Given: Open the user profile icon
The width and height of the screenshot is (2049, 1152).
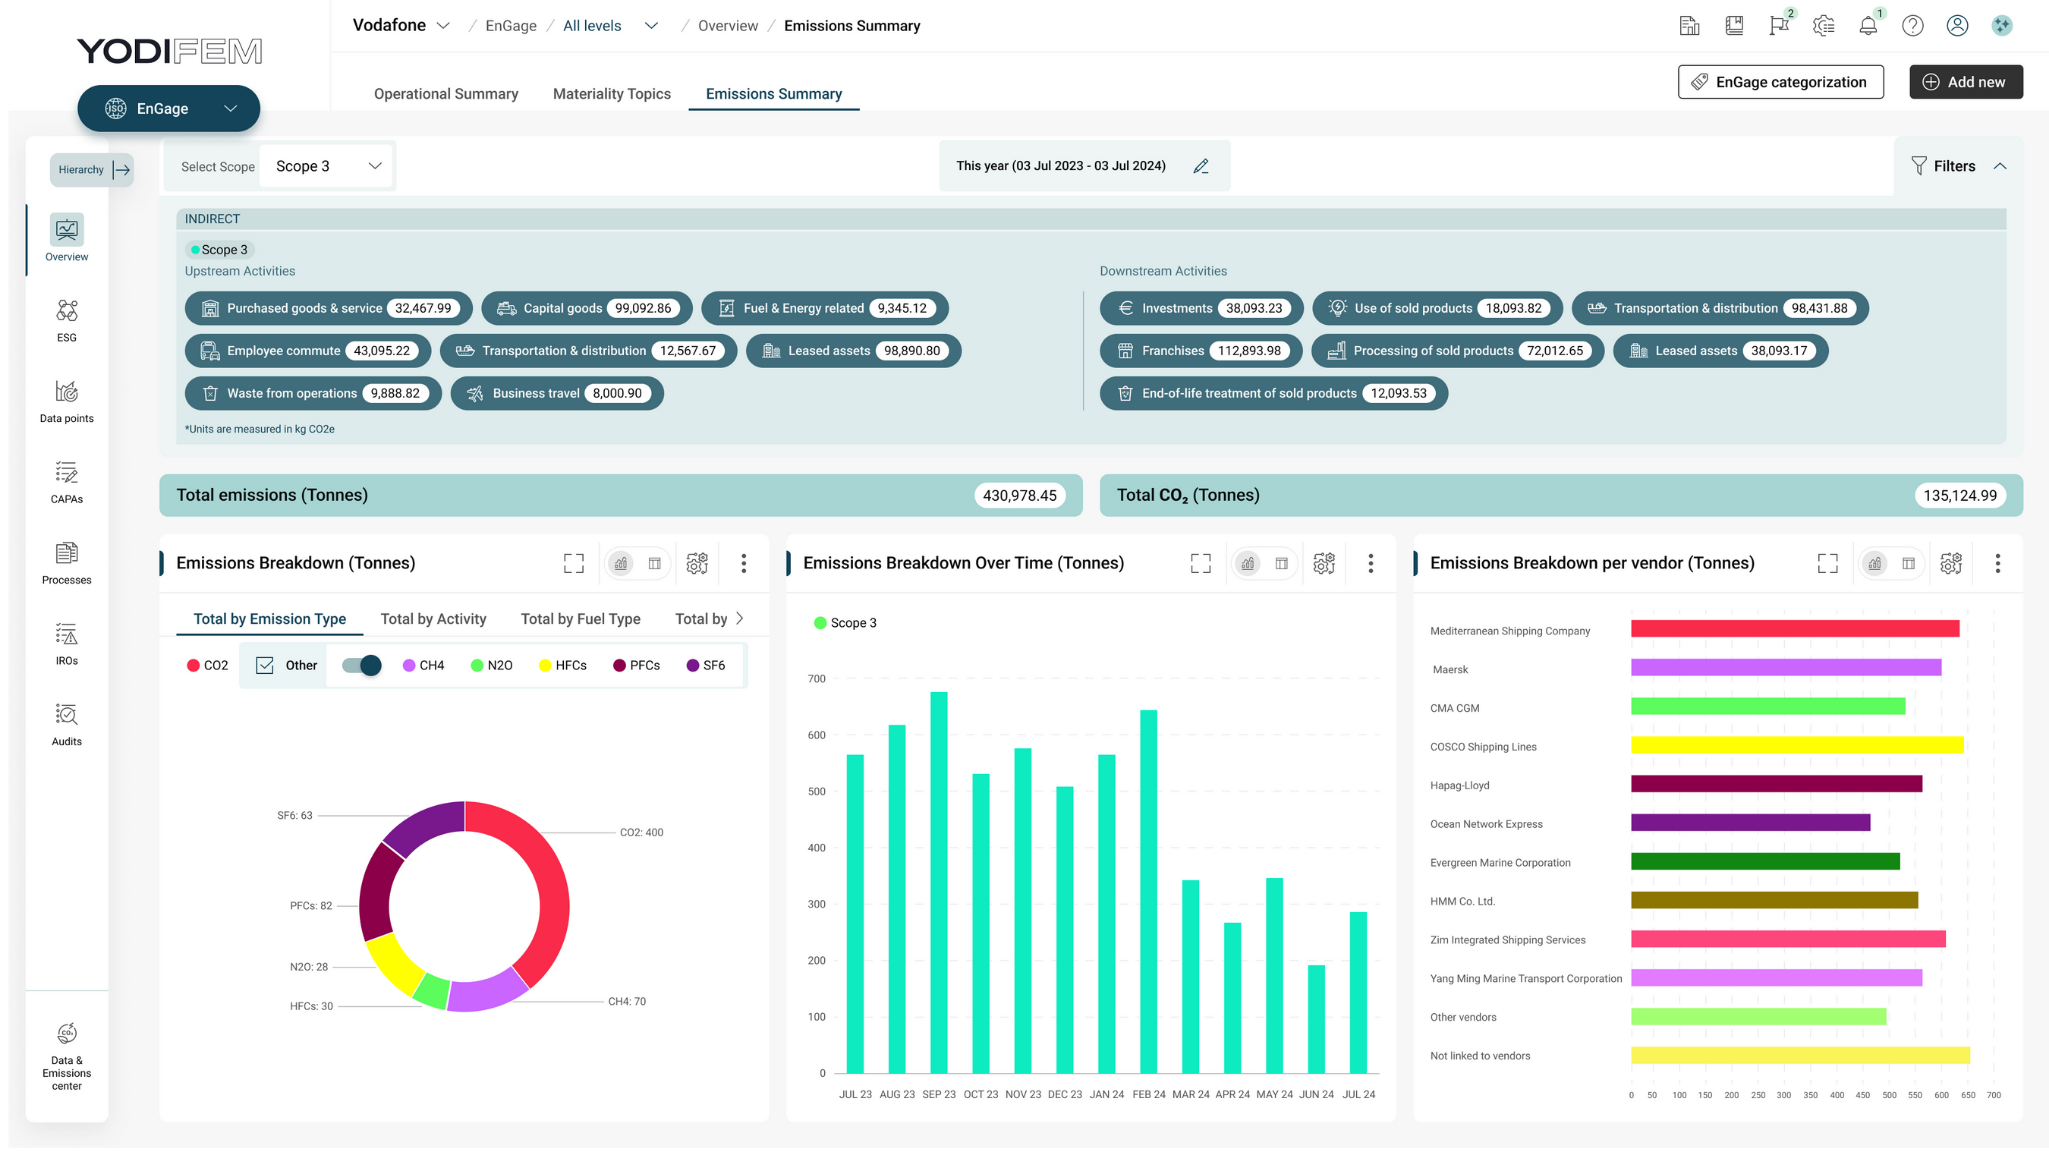Looking at the screenshot, I should (1958, 26).
